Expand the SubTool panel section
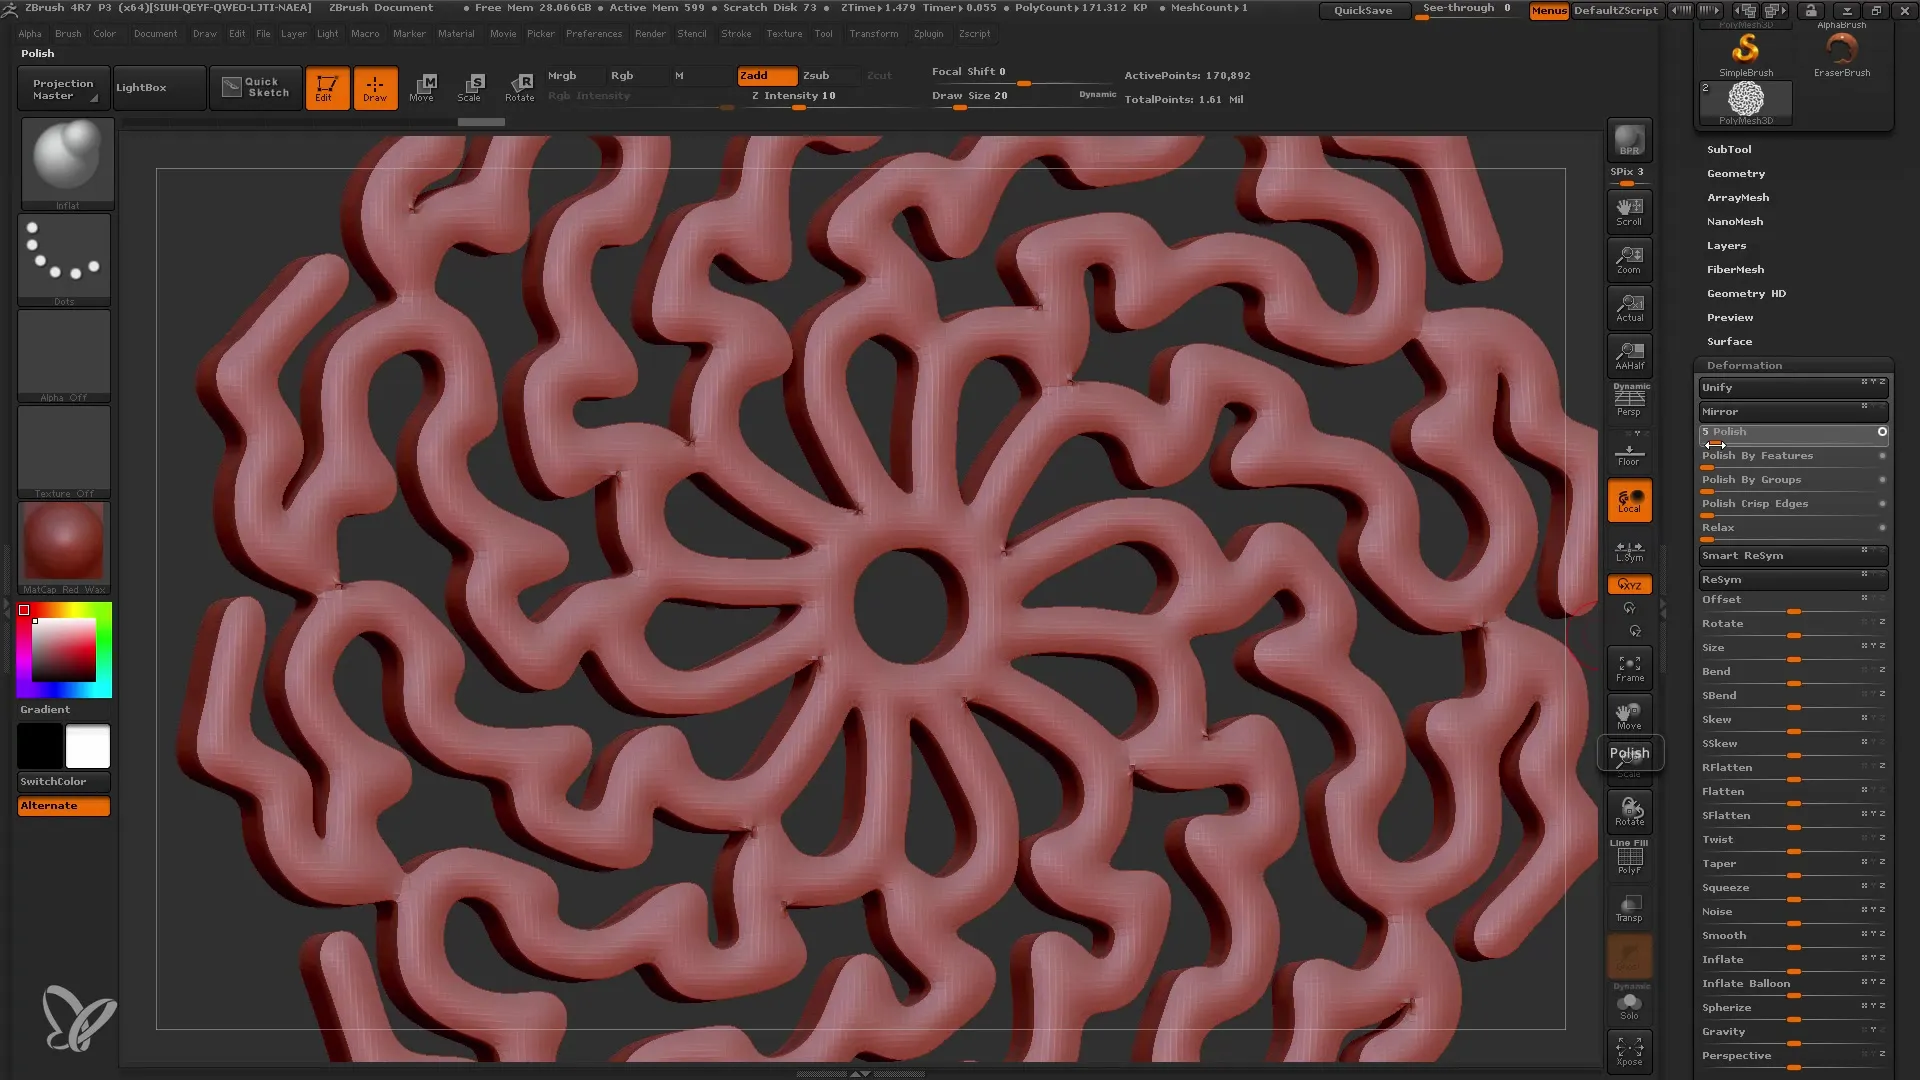The height and width of the screenshot is (1080, 1920). (x=1729, y=149)
